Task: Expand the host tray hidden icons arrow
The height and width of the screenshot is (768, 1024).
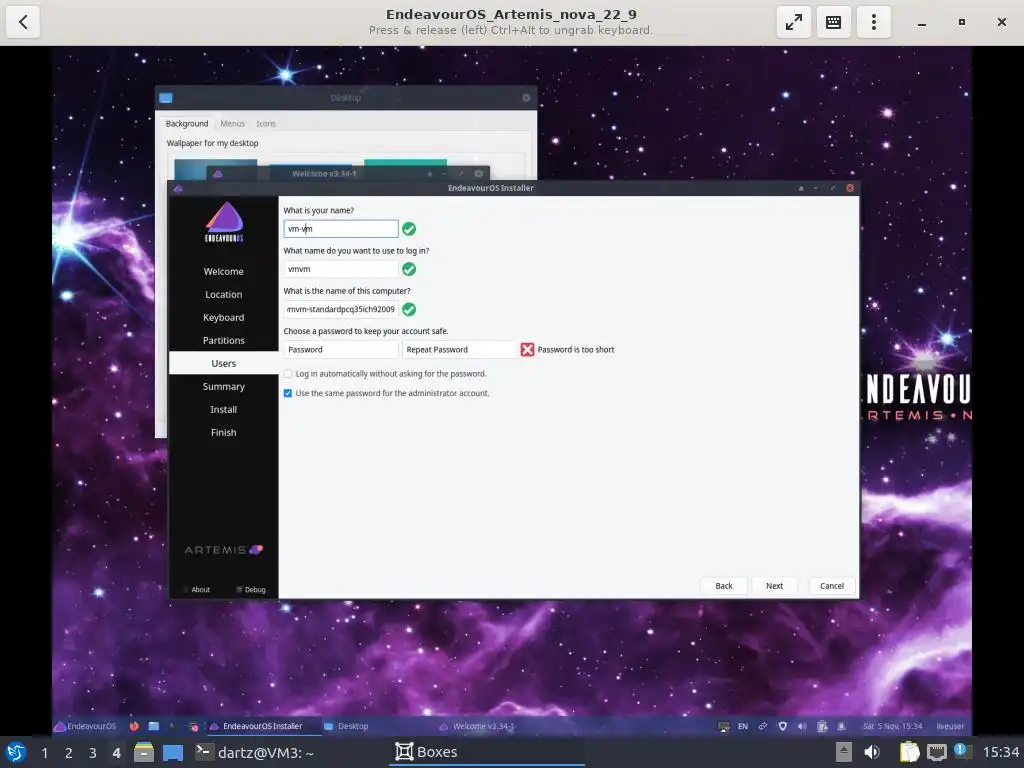Action: click(x=844, y=752)
